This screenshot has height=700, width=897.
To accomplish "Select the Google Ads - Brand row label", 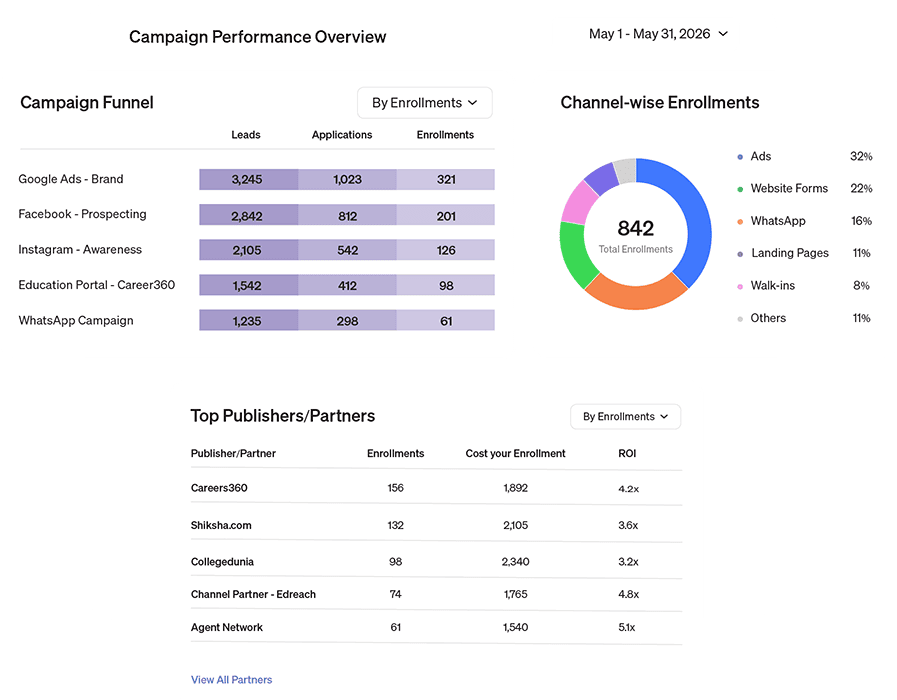I will (x=71, y=179).
